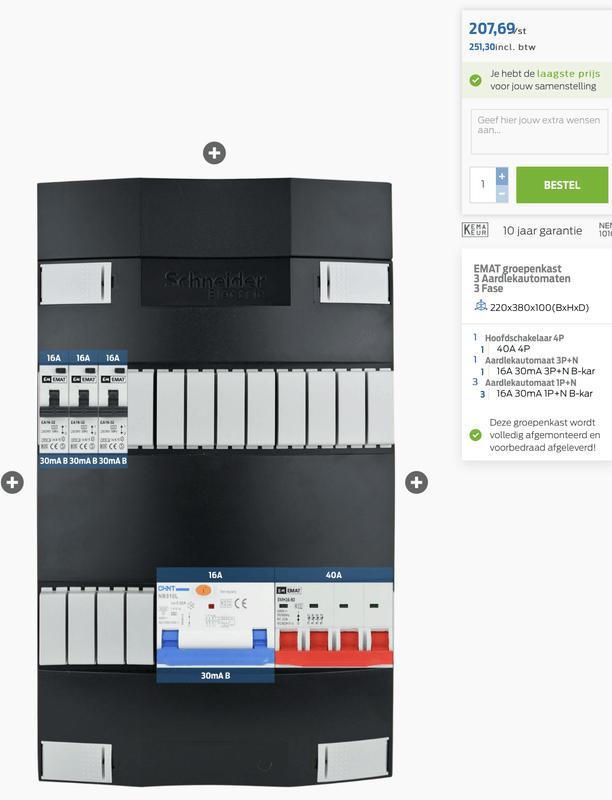The width and height of the screenshot is (612, 800).
Task: Select the CHNT 16A 3P+N aardlekautomaat
Action: click(215, 625)
